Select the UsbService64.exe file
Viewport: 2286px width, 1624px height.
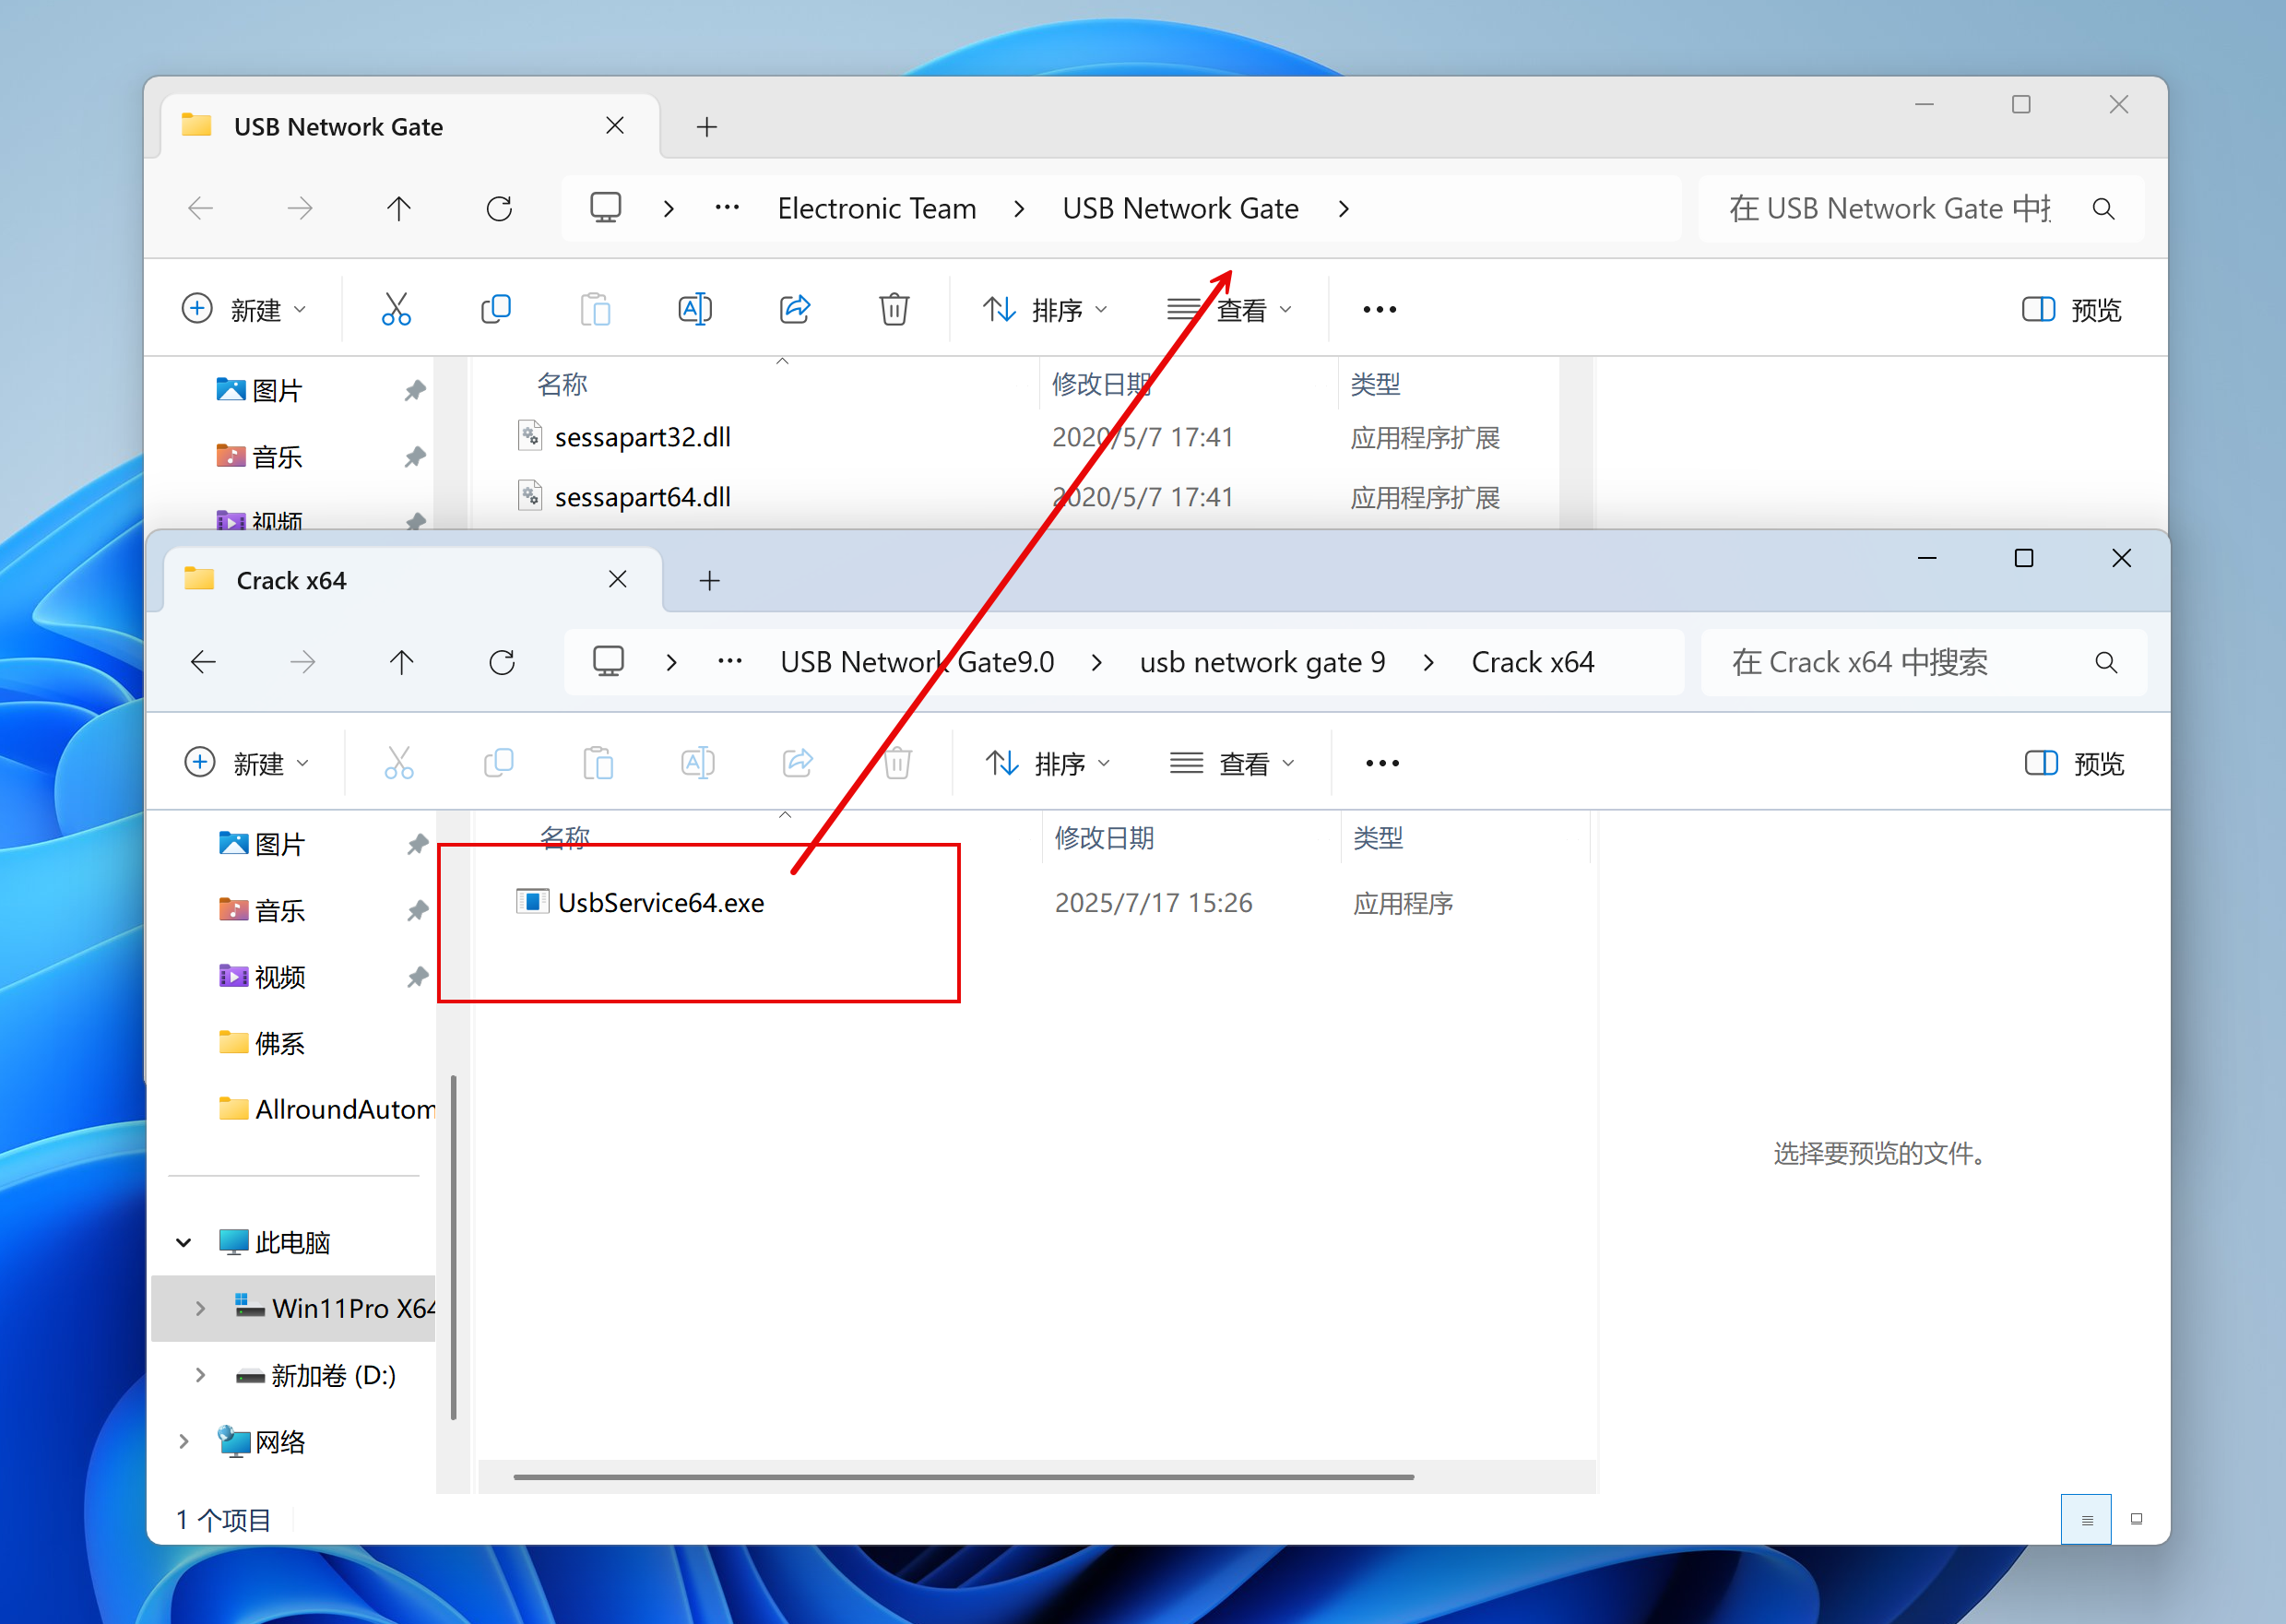[660, 902]
